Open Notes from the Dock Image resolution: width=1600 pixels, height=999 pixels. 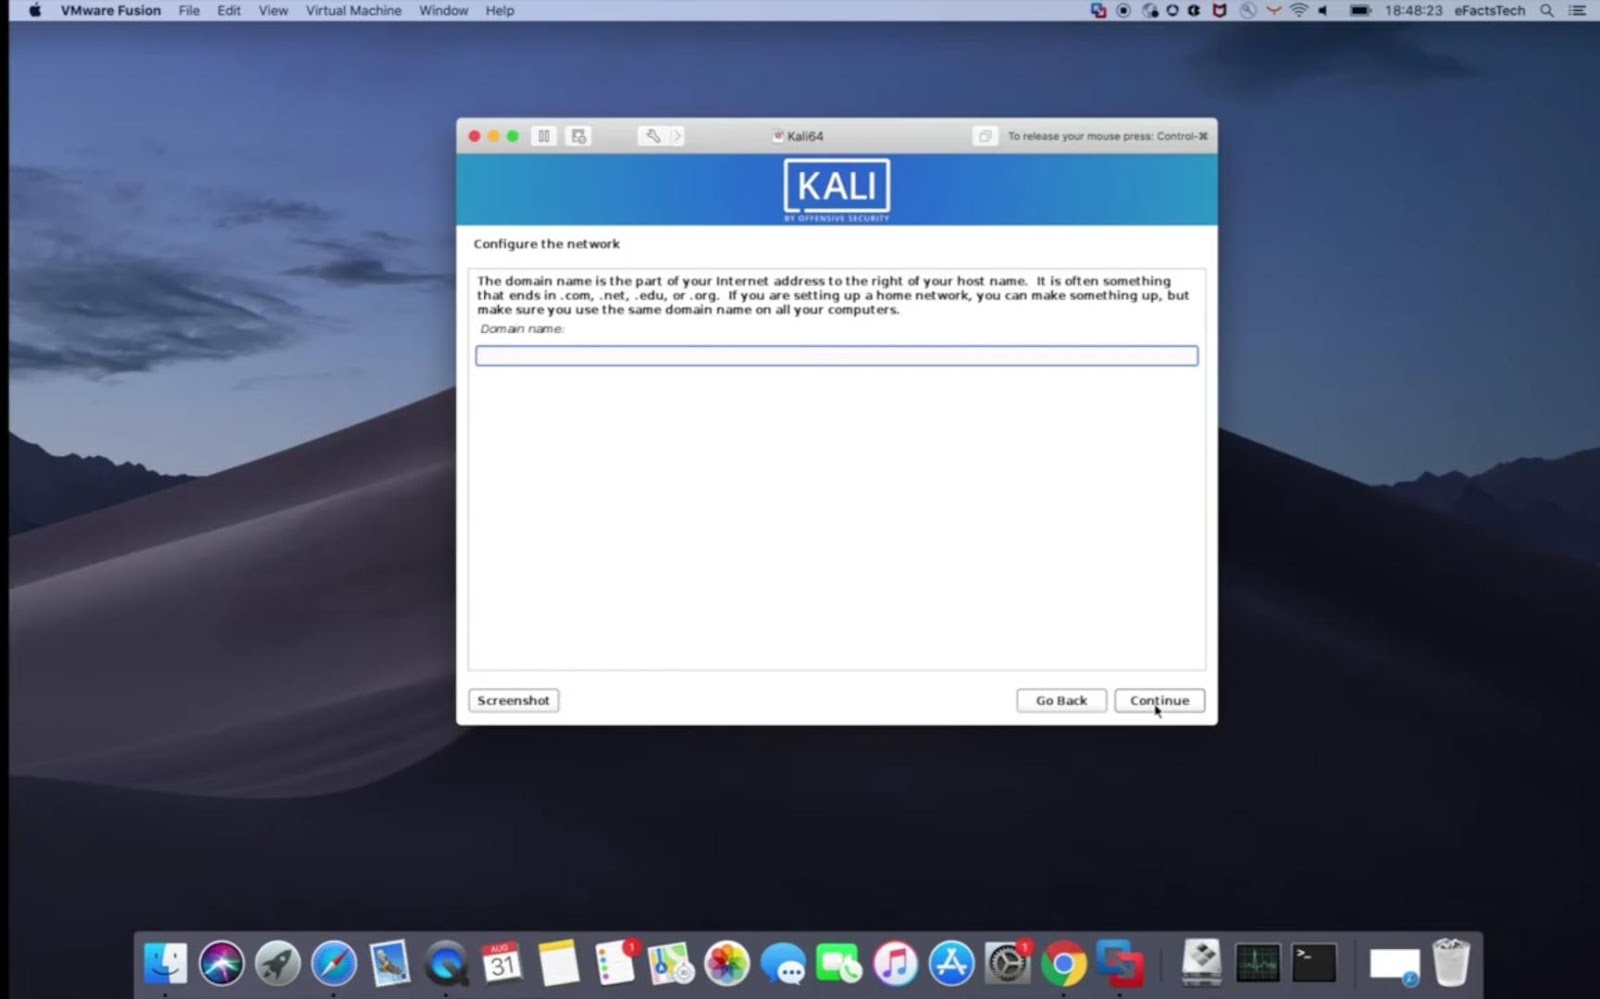pyautogui.click(x=558, y=963)
